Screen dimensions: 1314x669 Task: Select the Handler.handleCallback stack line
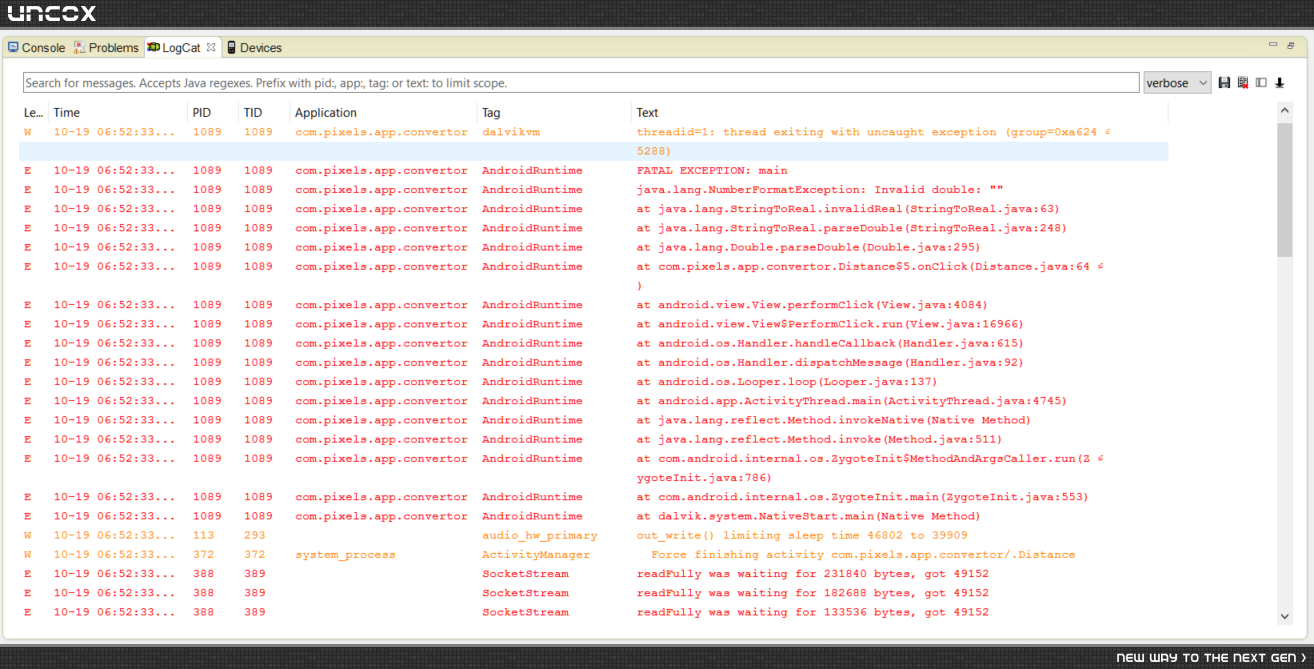pos(594,343)
